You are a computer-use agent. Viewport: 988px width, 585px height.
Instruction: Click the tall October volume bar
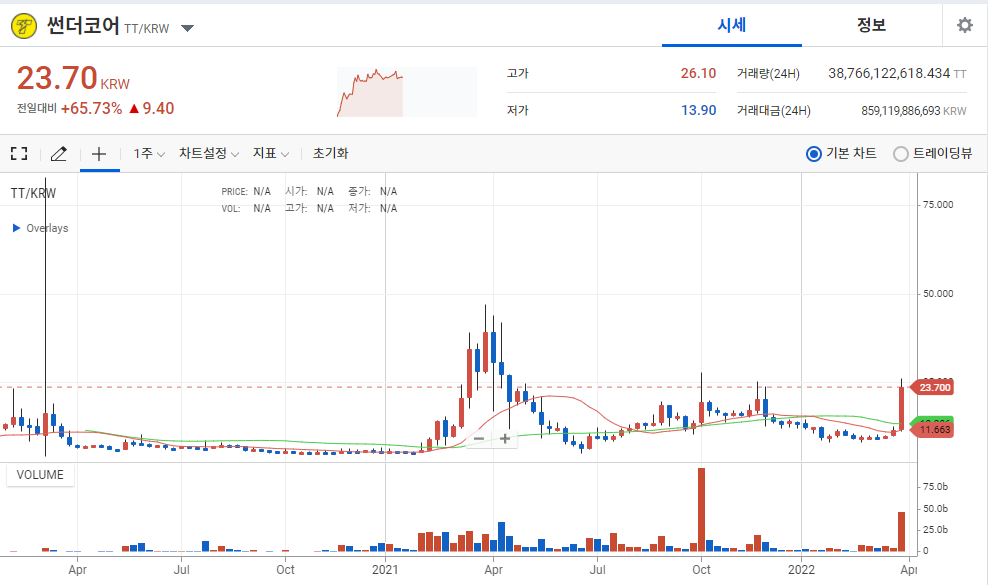(x=701, y=509)
